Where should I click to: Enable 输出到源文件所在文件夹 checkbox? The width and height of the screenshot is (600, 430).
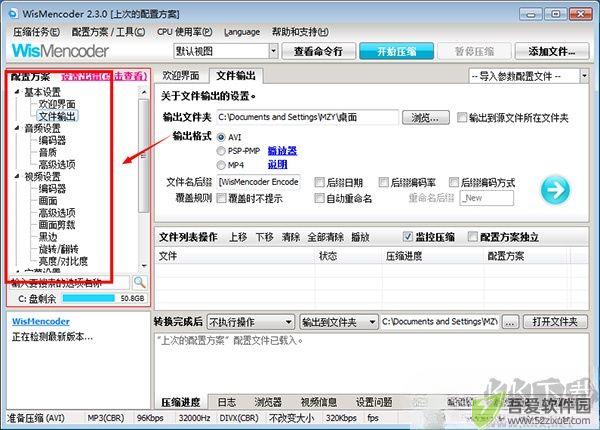pos(462,117)
